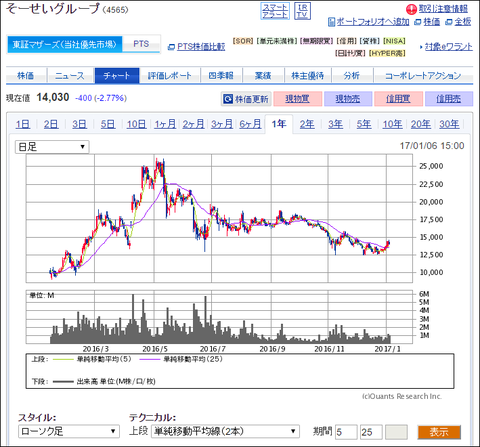The image size is (480, 447).
Task: Select the 10日 chart range
Action: 136,124
